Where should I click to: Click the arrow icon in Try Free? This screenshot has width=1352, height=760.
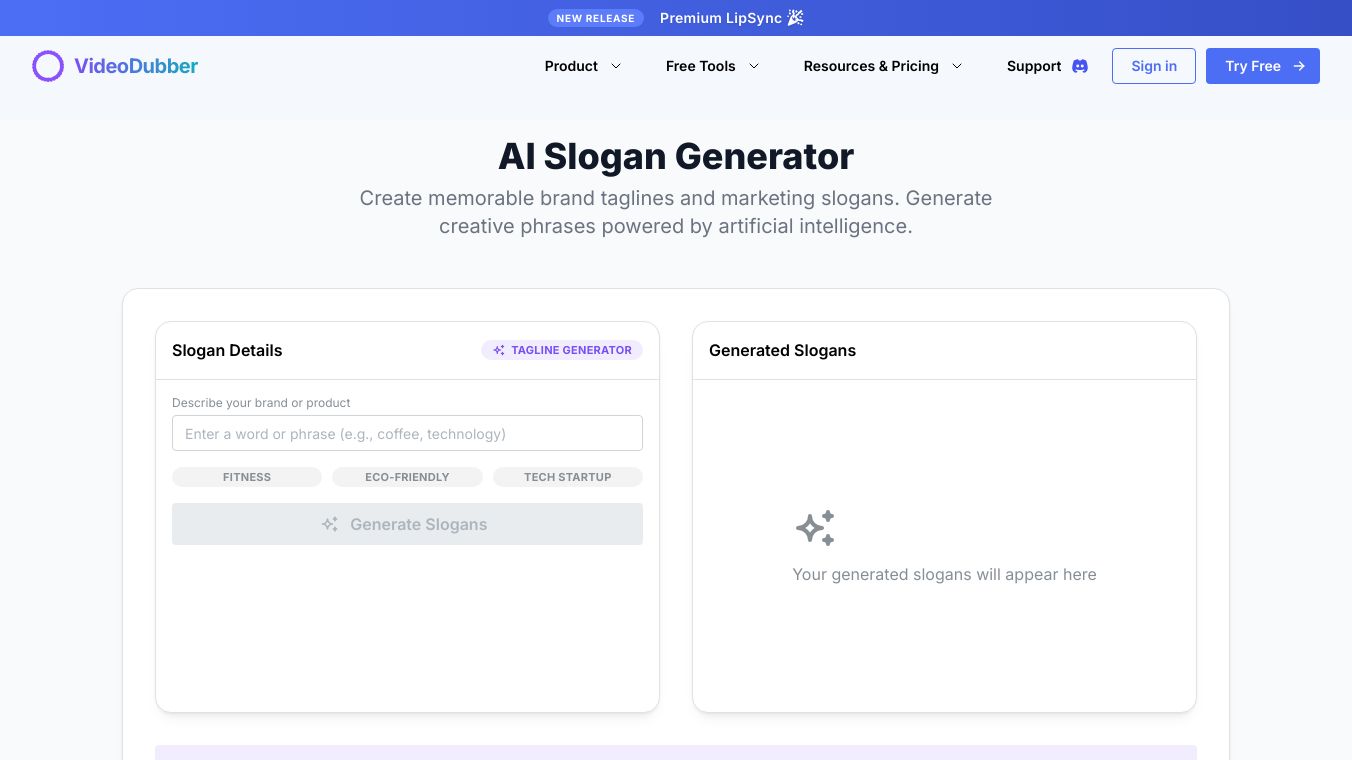1299,66
